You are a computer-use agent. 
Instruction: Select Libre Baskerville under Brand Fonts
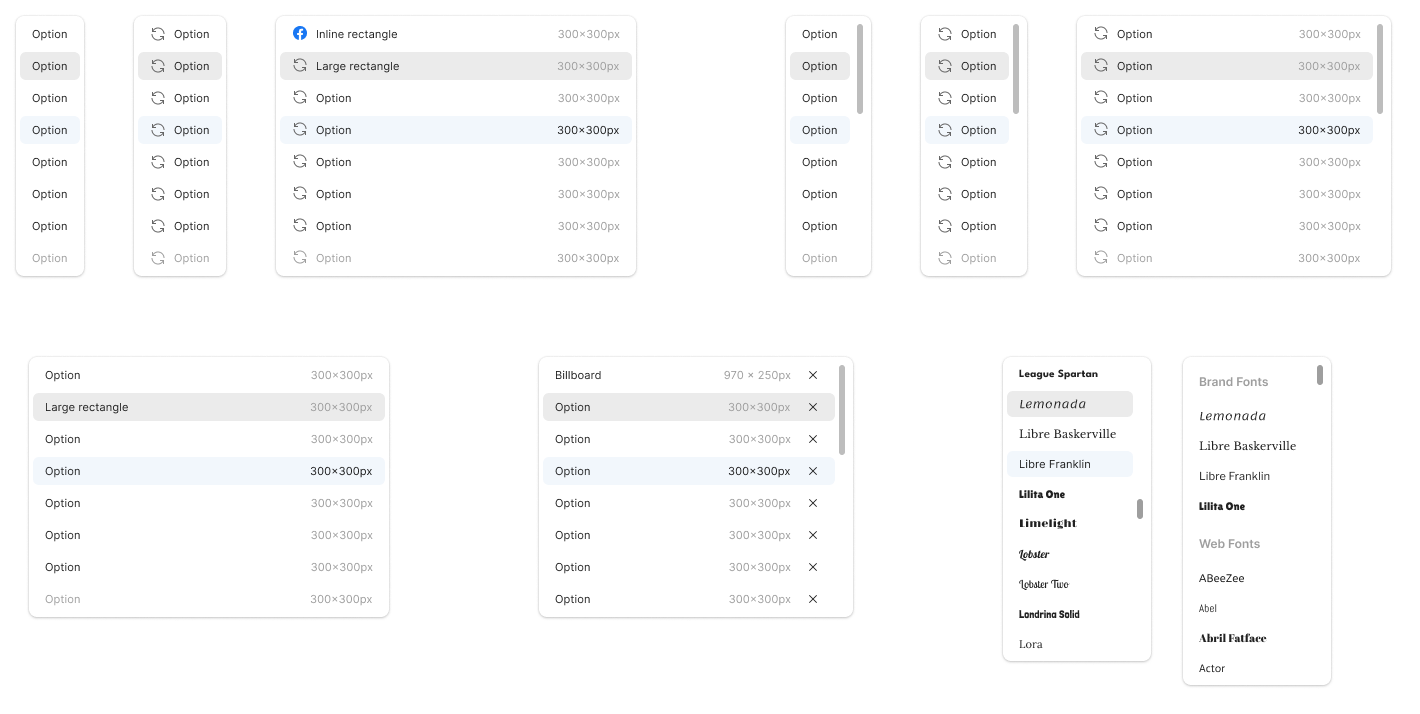[1247, 446]
